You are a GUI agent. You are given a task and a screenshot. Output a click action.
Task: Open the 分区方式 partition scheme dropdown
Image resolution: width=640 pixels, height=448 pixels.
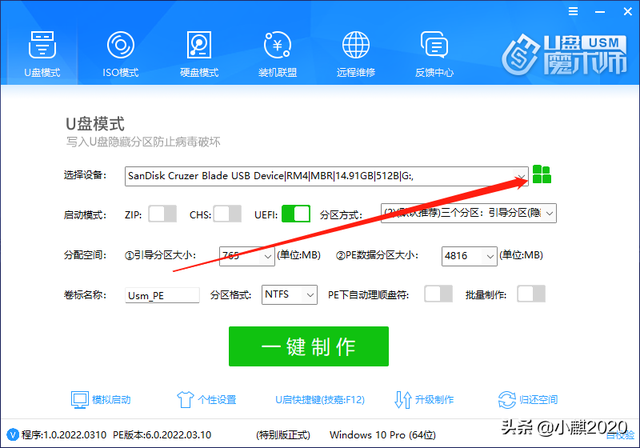(469, 213)
